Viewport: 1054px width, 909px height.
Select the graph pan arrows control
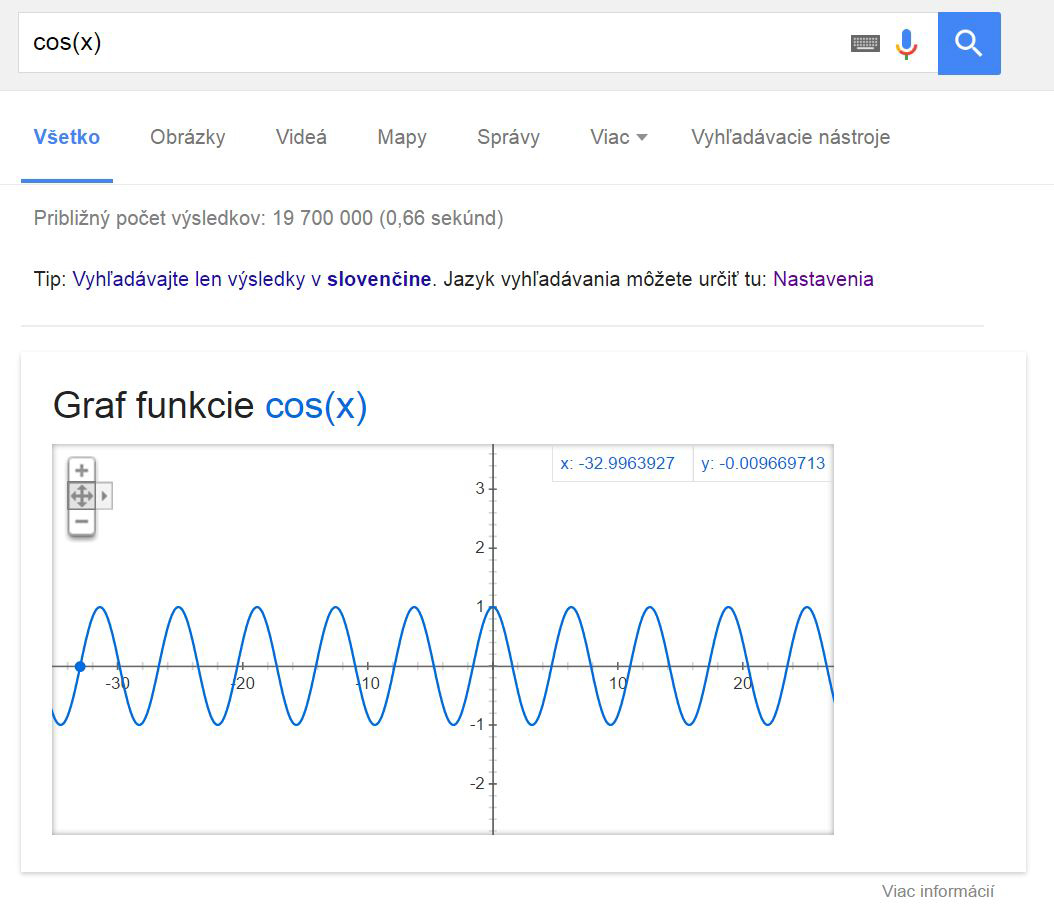coord(81,496)
